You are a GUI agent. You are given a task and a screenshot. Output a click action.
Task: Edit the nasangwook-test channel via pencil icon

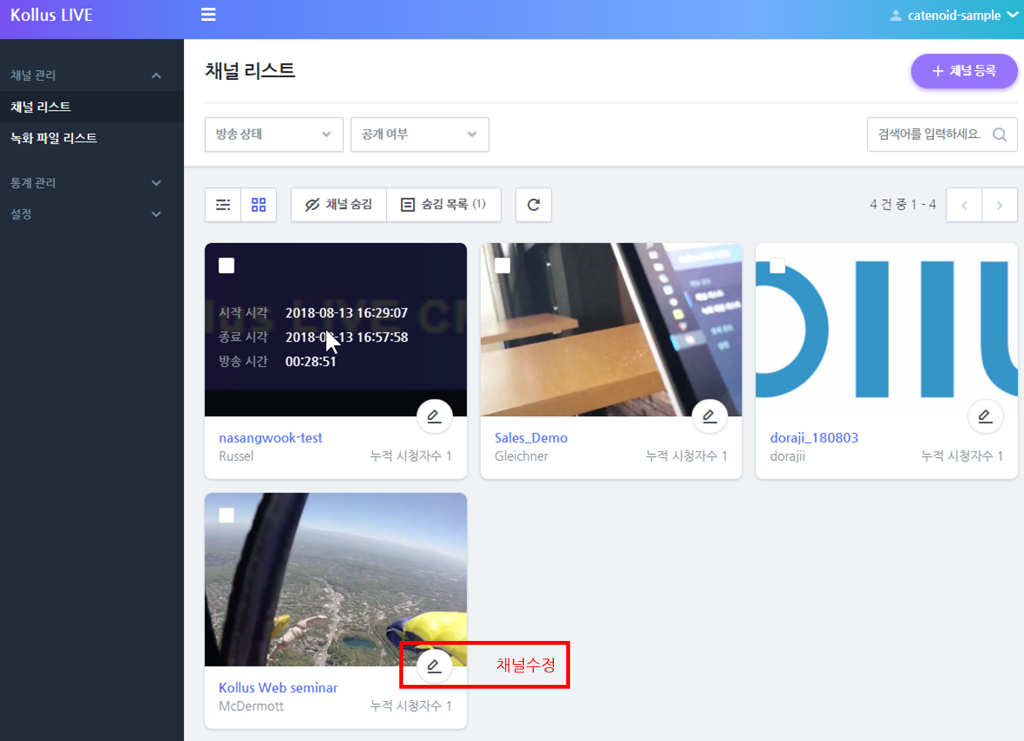[434, 416]
